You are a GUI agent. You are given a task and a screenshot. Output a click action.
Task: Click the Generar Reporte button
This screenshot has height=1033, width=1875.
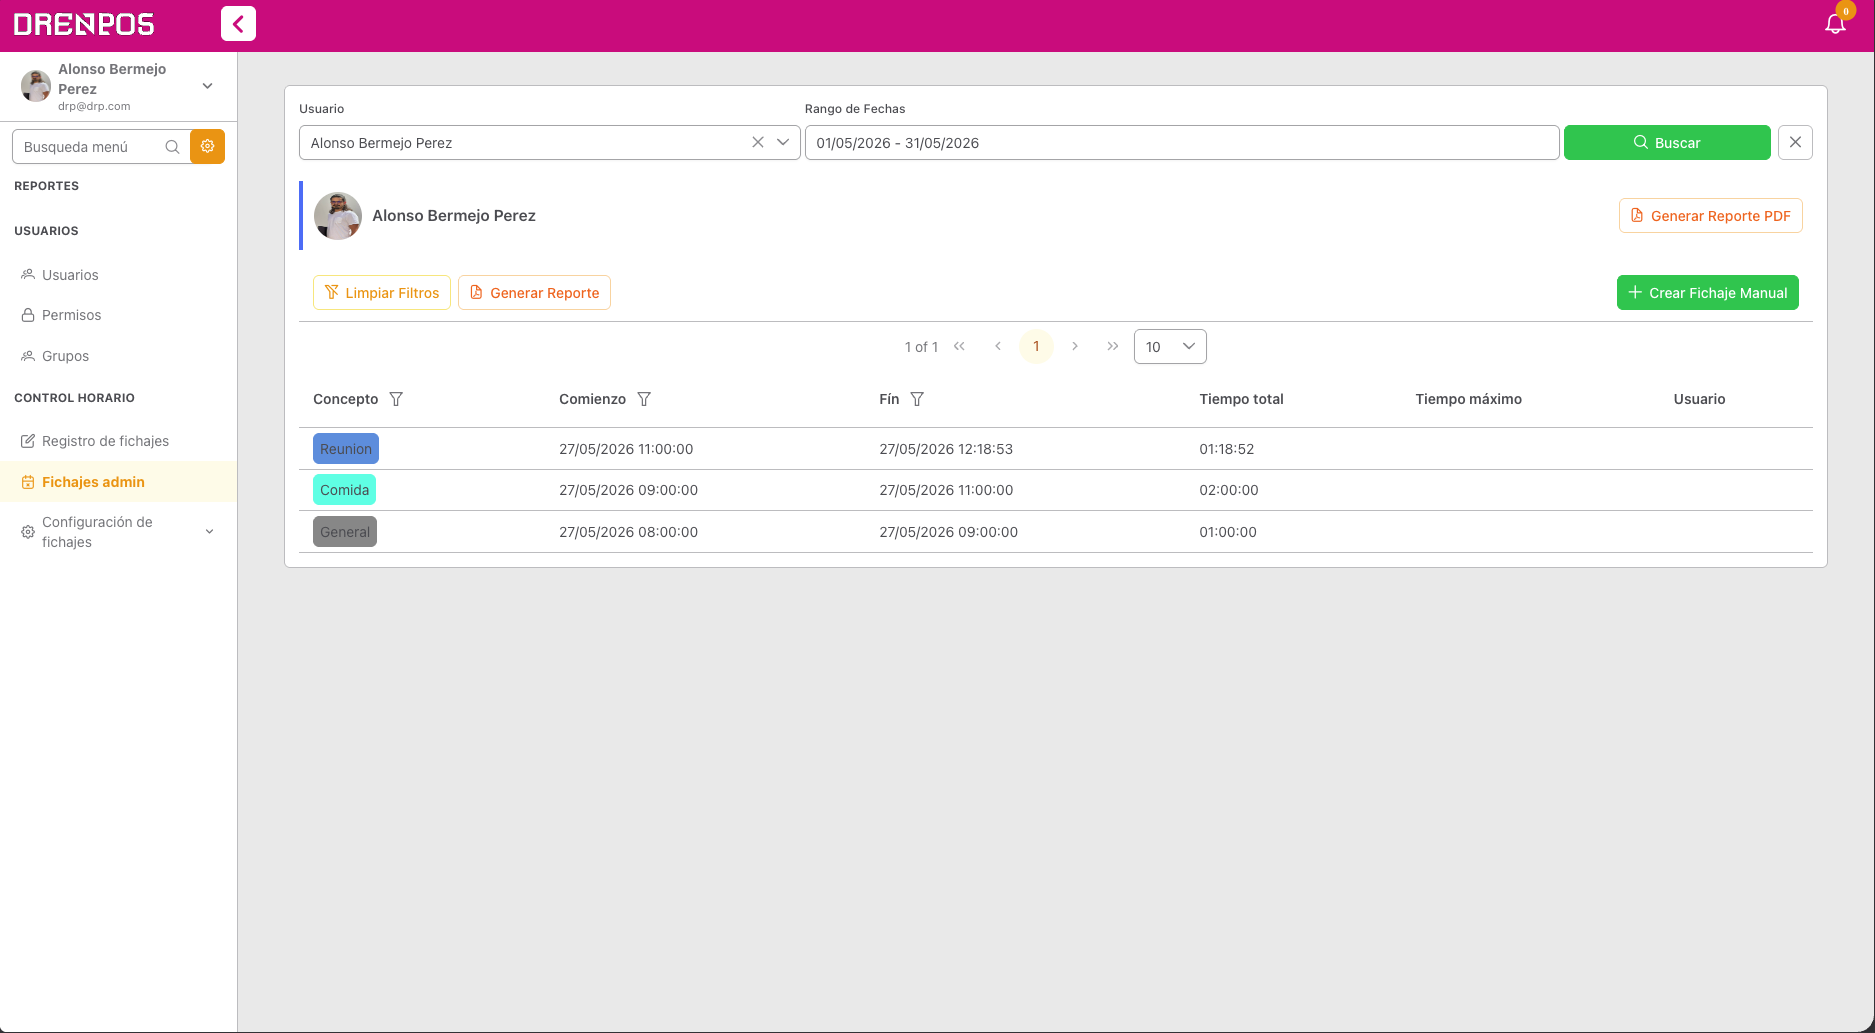tap(534, 292)
